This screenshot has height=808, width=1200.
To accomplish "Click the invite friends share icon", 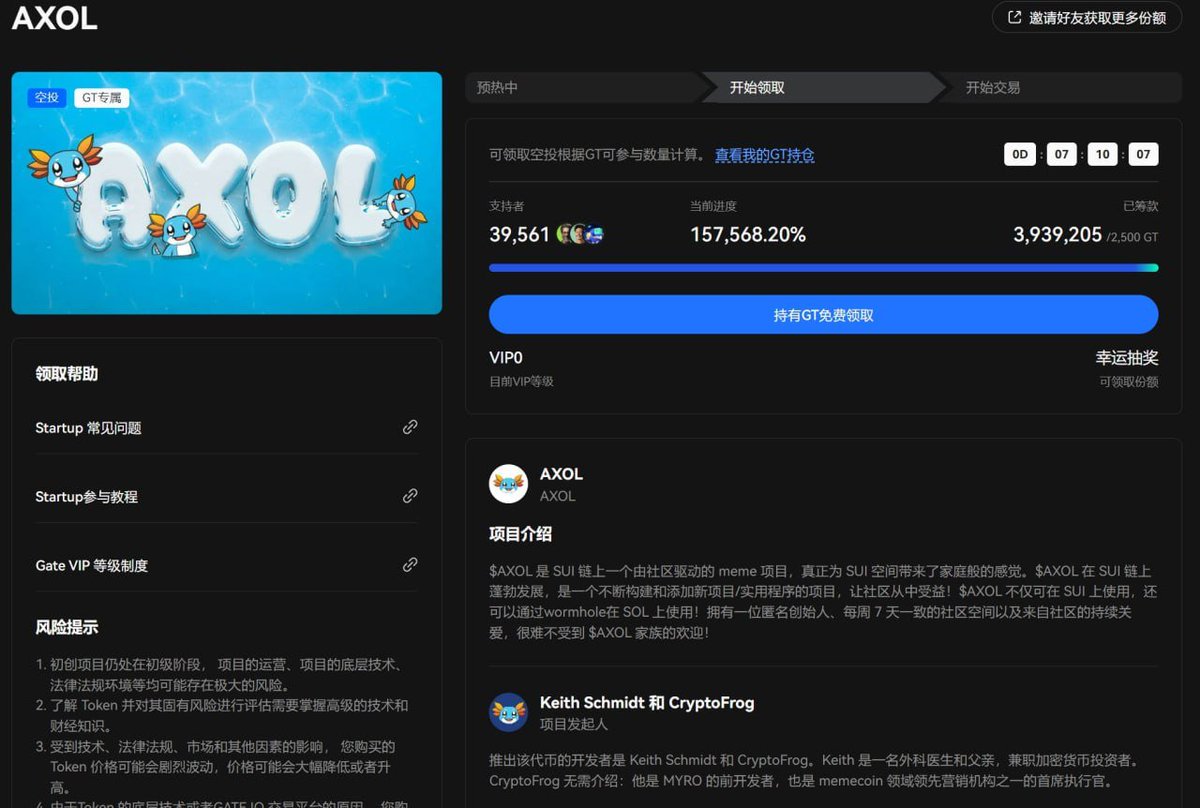I will 1015,18.
